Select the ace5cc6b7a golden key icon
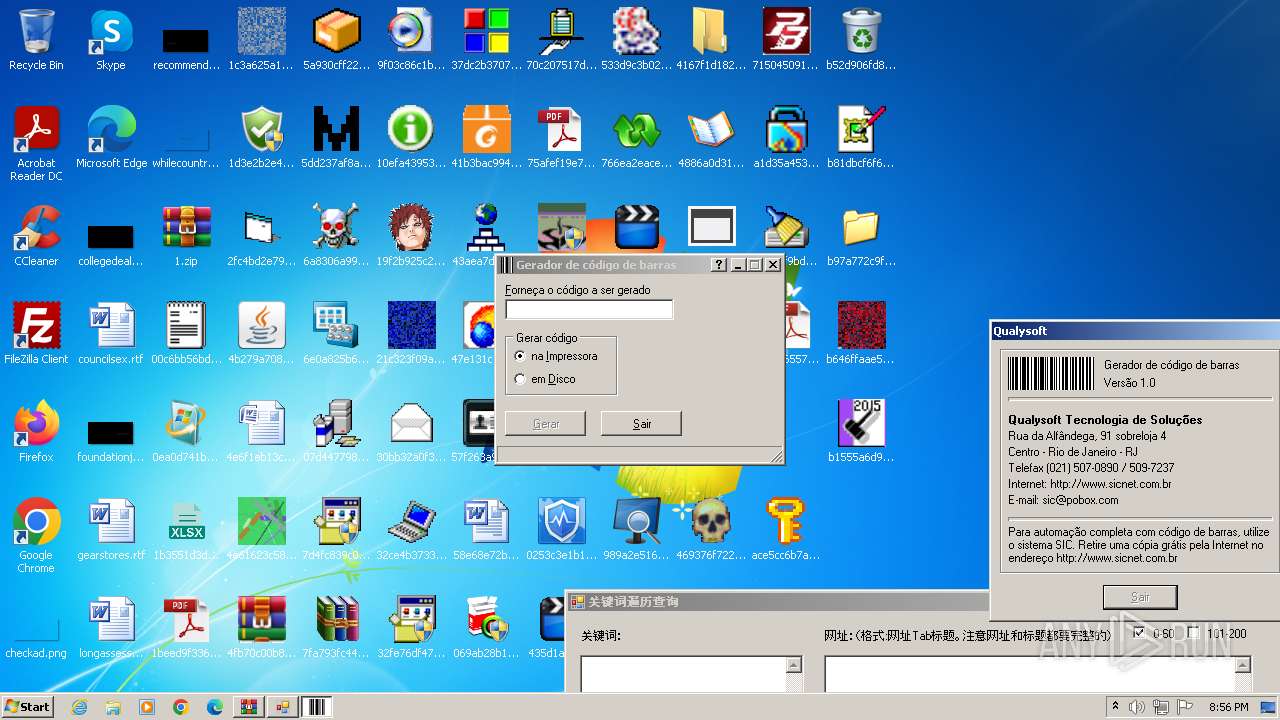1280x720 pixels. (x=786, y=530)
